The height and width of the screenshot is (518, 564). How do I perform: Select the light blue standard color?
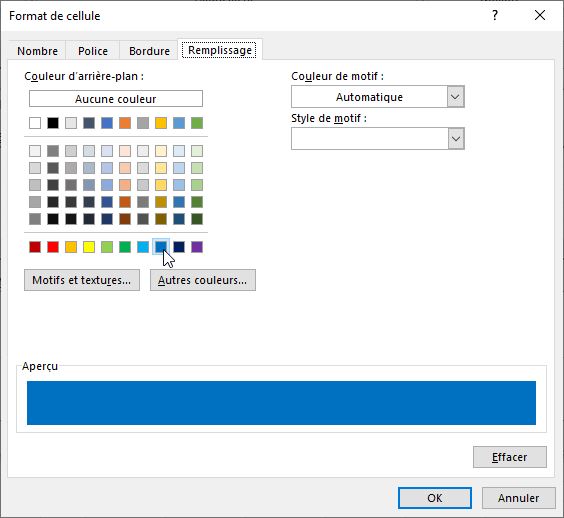(x=143, y=247)
